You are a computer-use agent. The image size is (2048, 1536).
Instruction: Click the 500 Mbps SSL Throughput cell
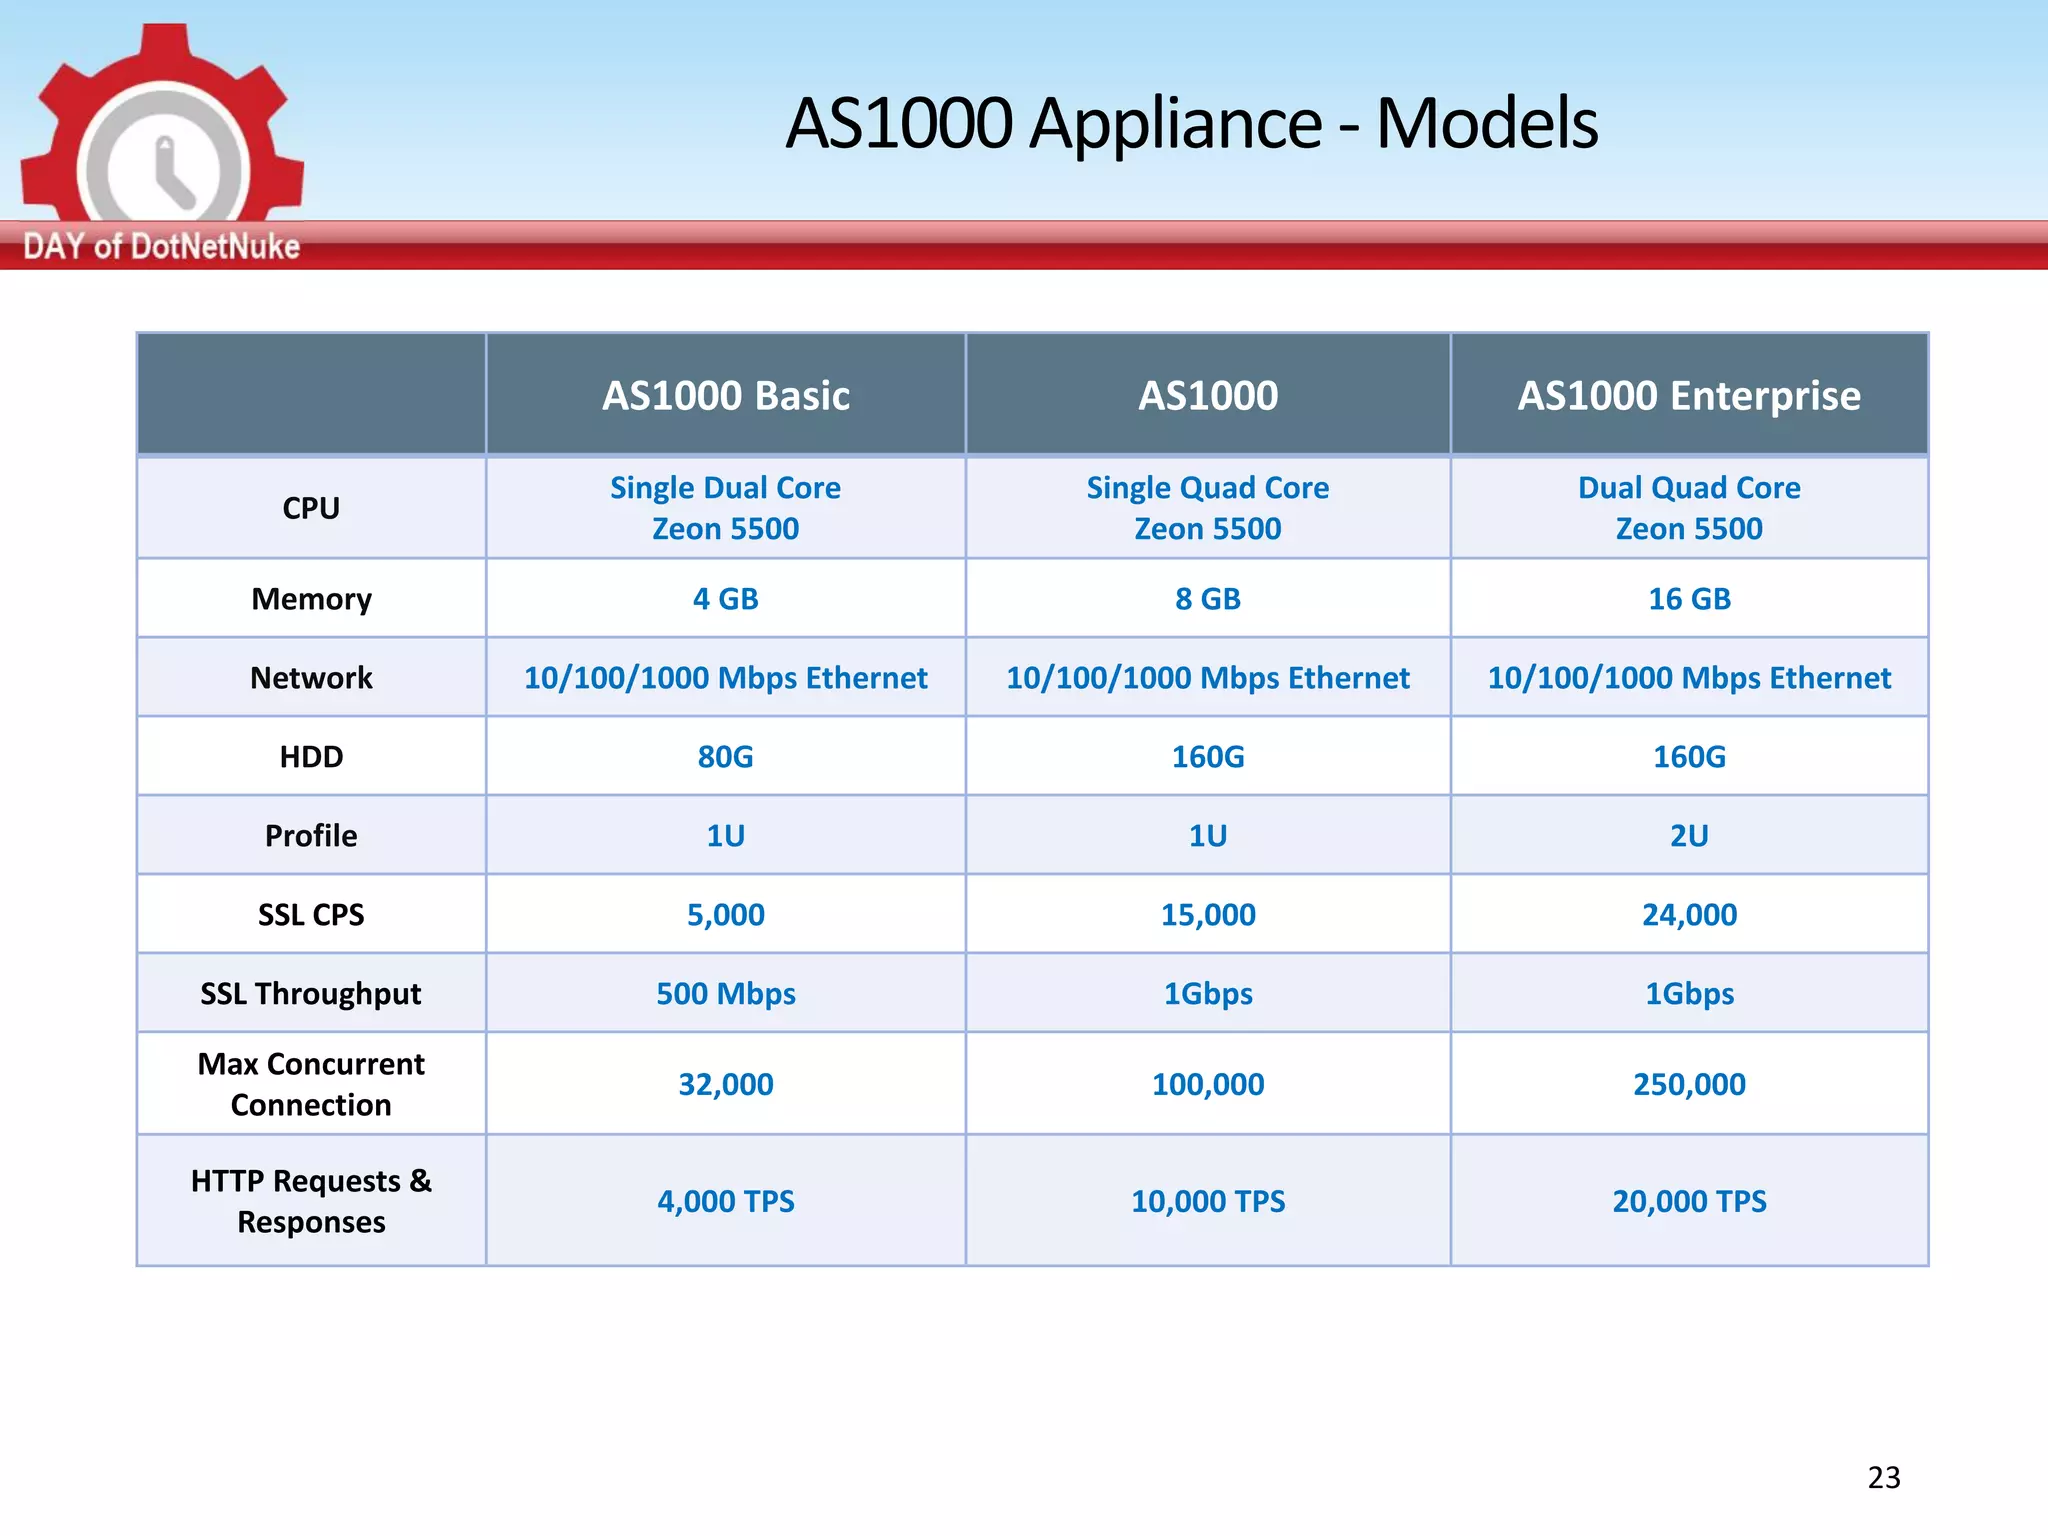725,993
